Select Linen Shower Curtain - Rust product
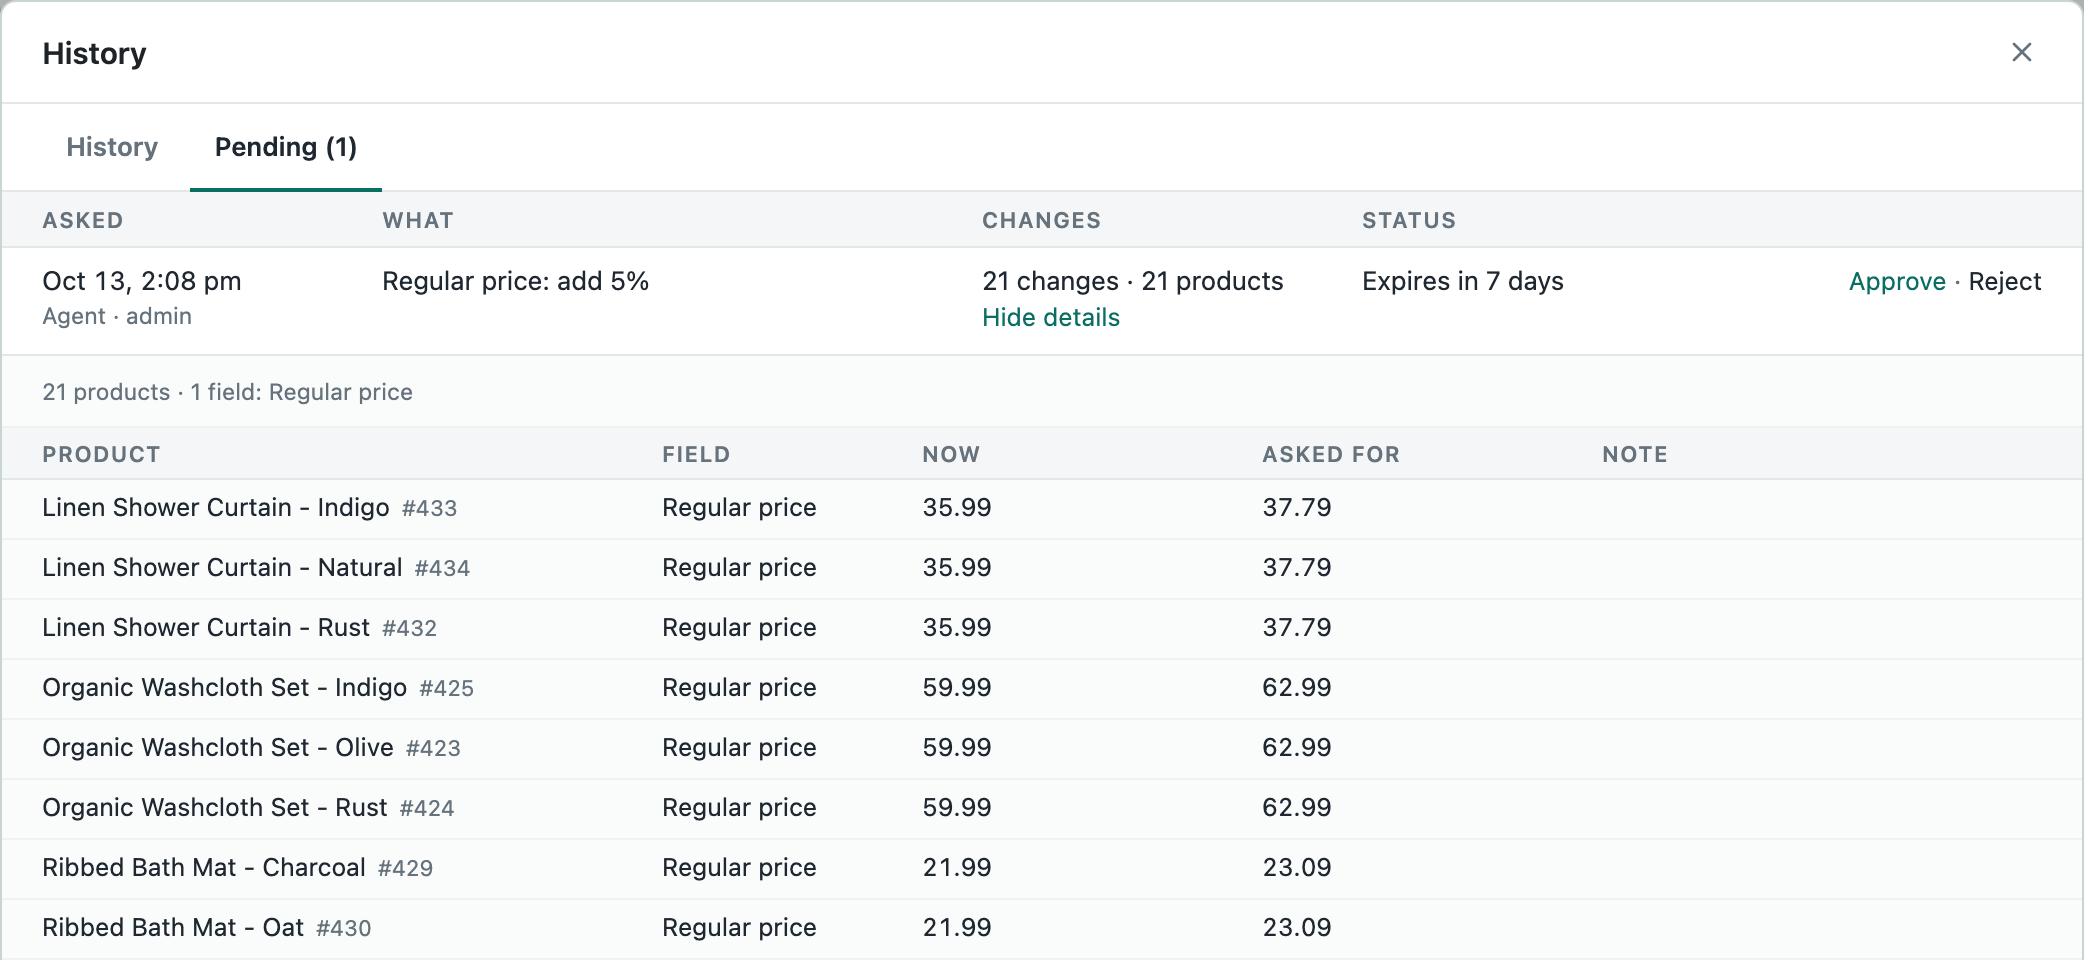This screenshot has height=960, width=2084. 206,628
